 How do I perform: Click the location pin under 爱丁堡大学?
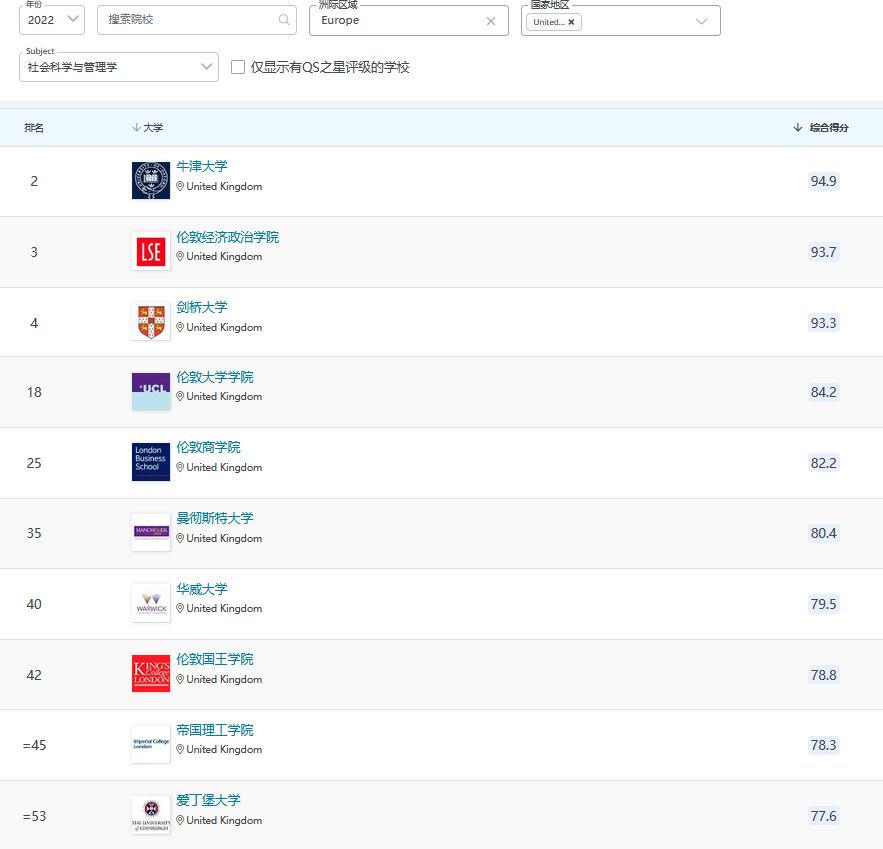pyautogui.click(x=180, y=820)
